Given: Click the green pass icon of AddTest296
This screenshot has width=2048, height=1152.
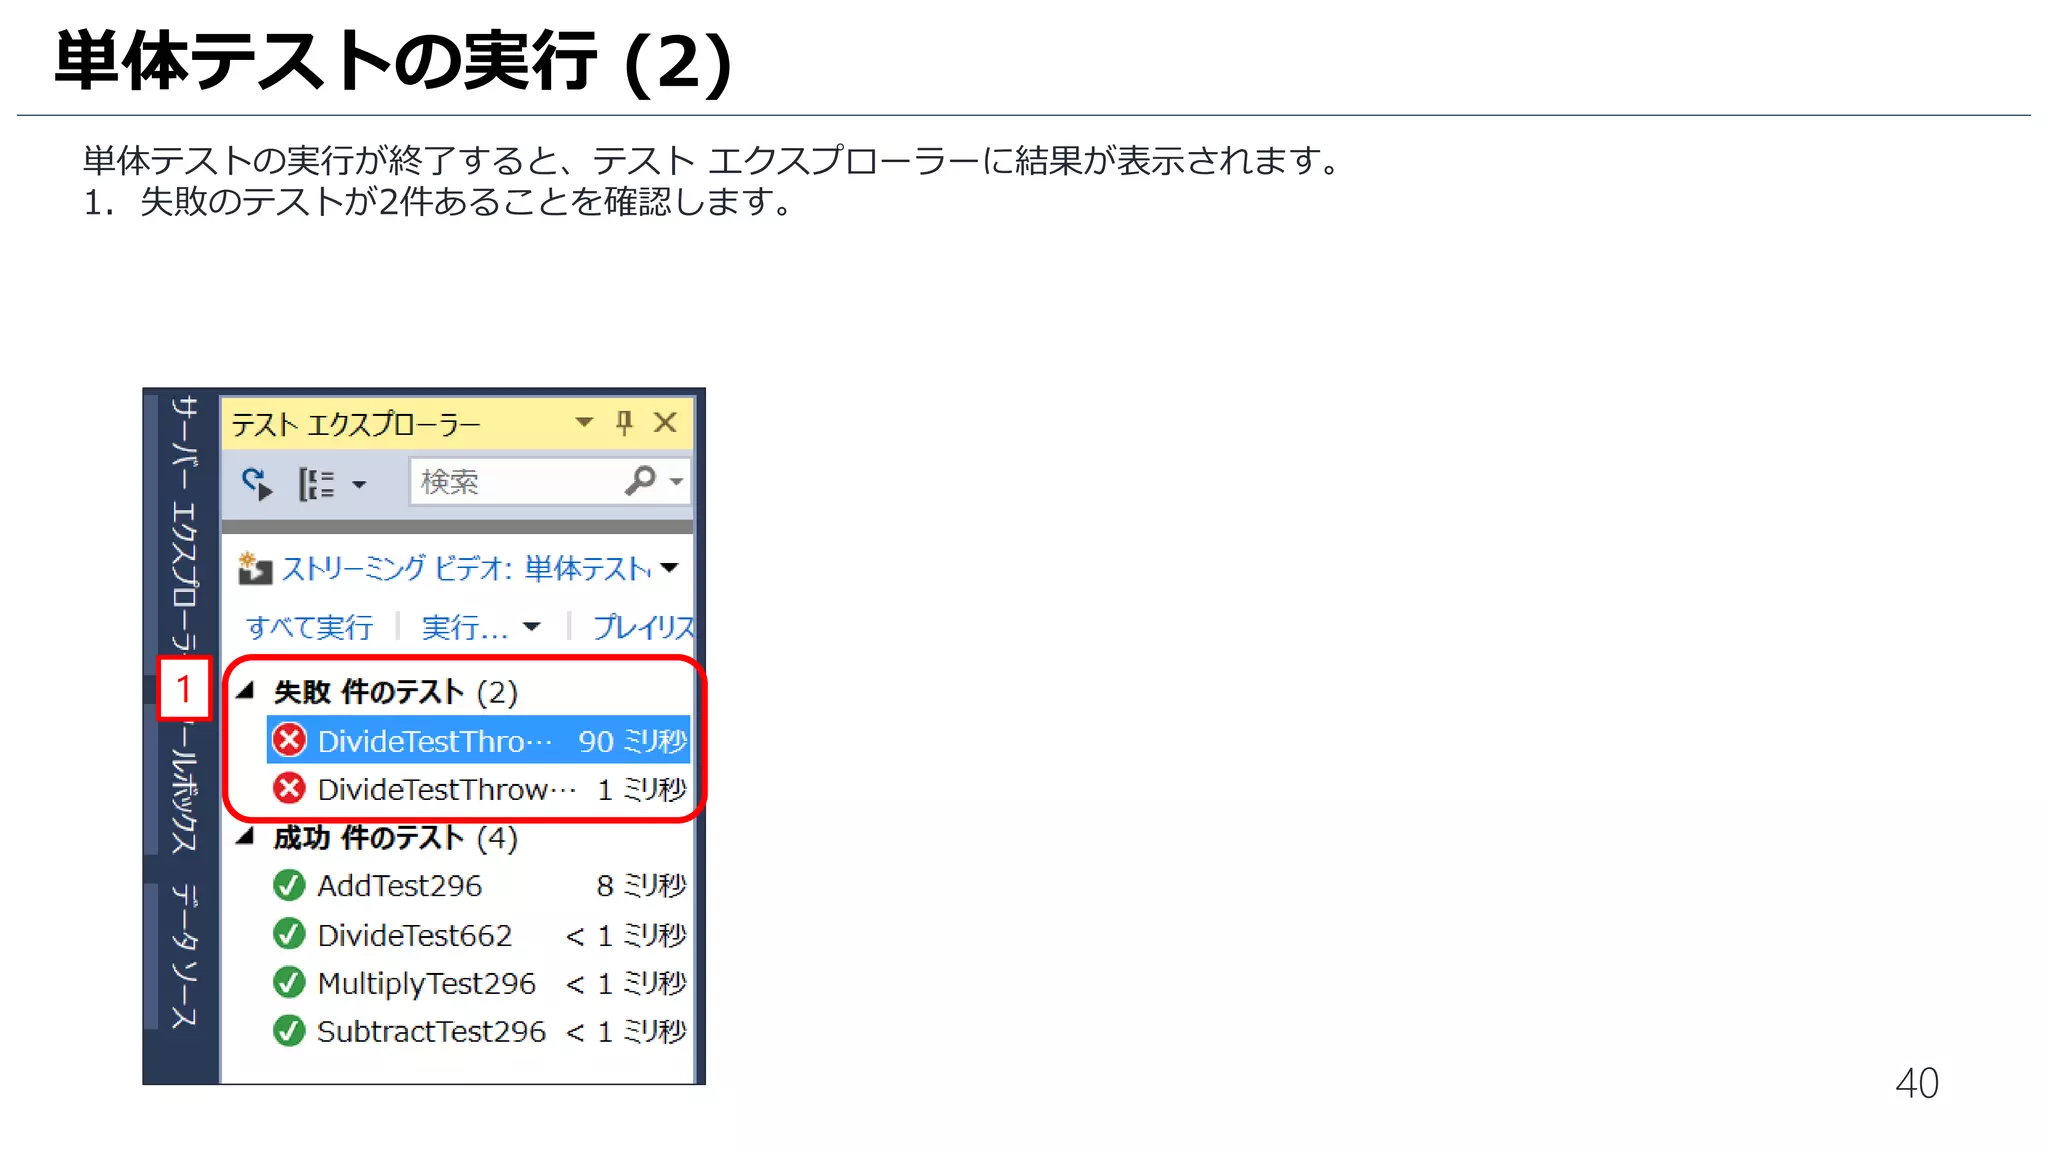Looking at the screenshot, I should [x=289, y=885].
